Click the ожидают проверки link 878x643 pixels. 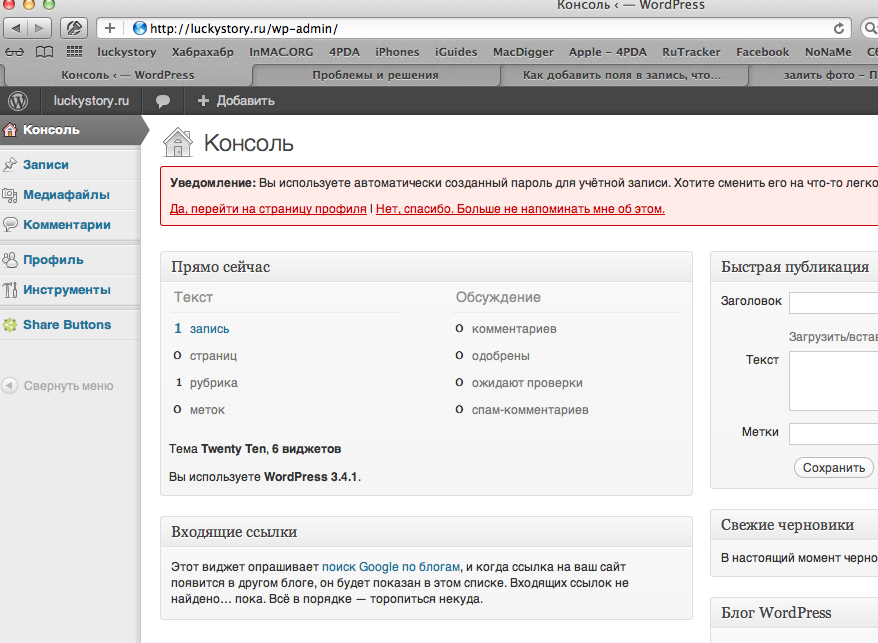(527, 383)
